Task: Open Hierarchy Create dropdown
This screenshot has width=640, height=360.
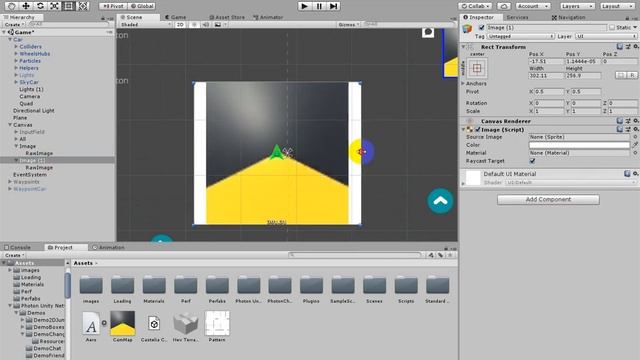Action: tap(15, 24)
